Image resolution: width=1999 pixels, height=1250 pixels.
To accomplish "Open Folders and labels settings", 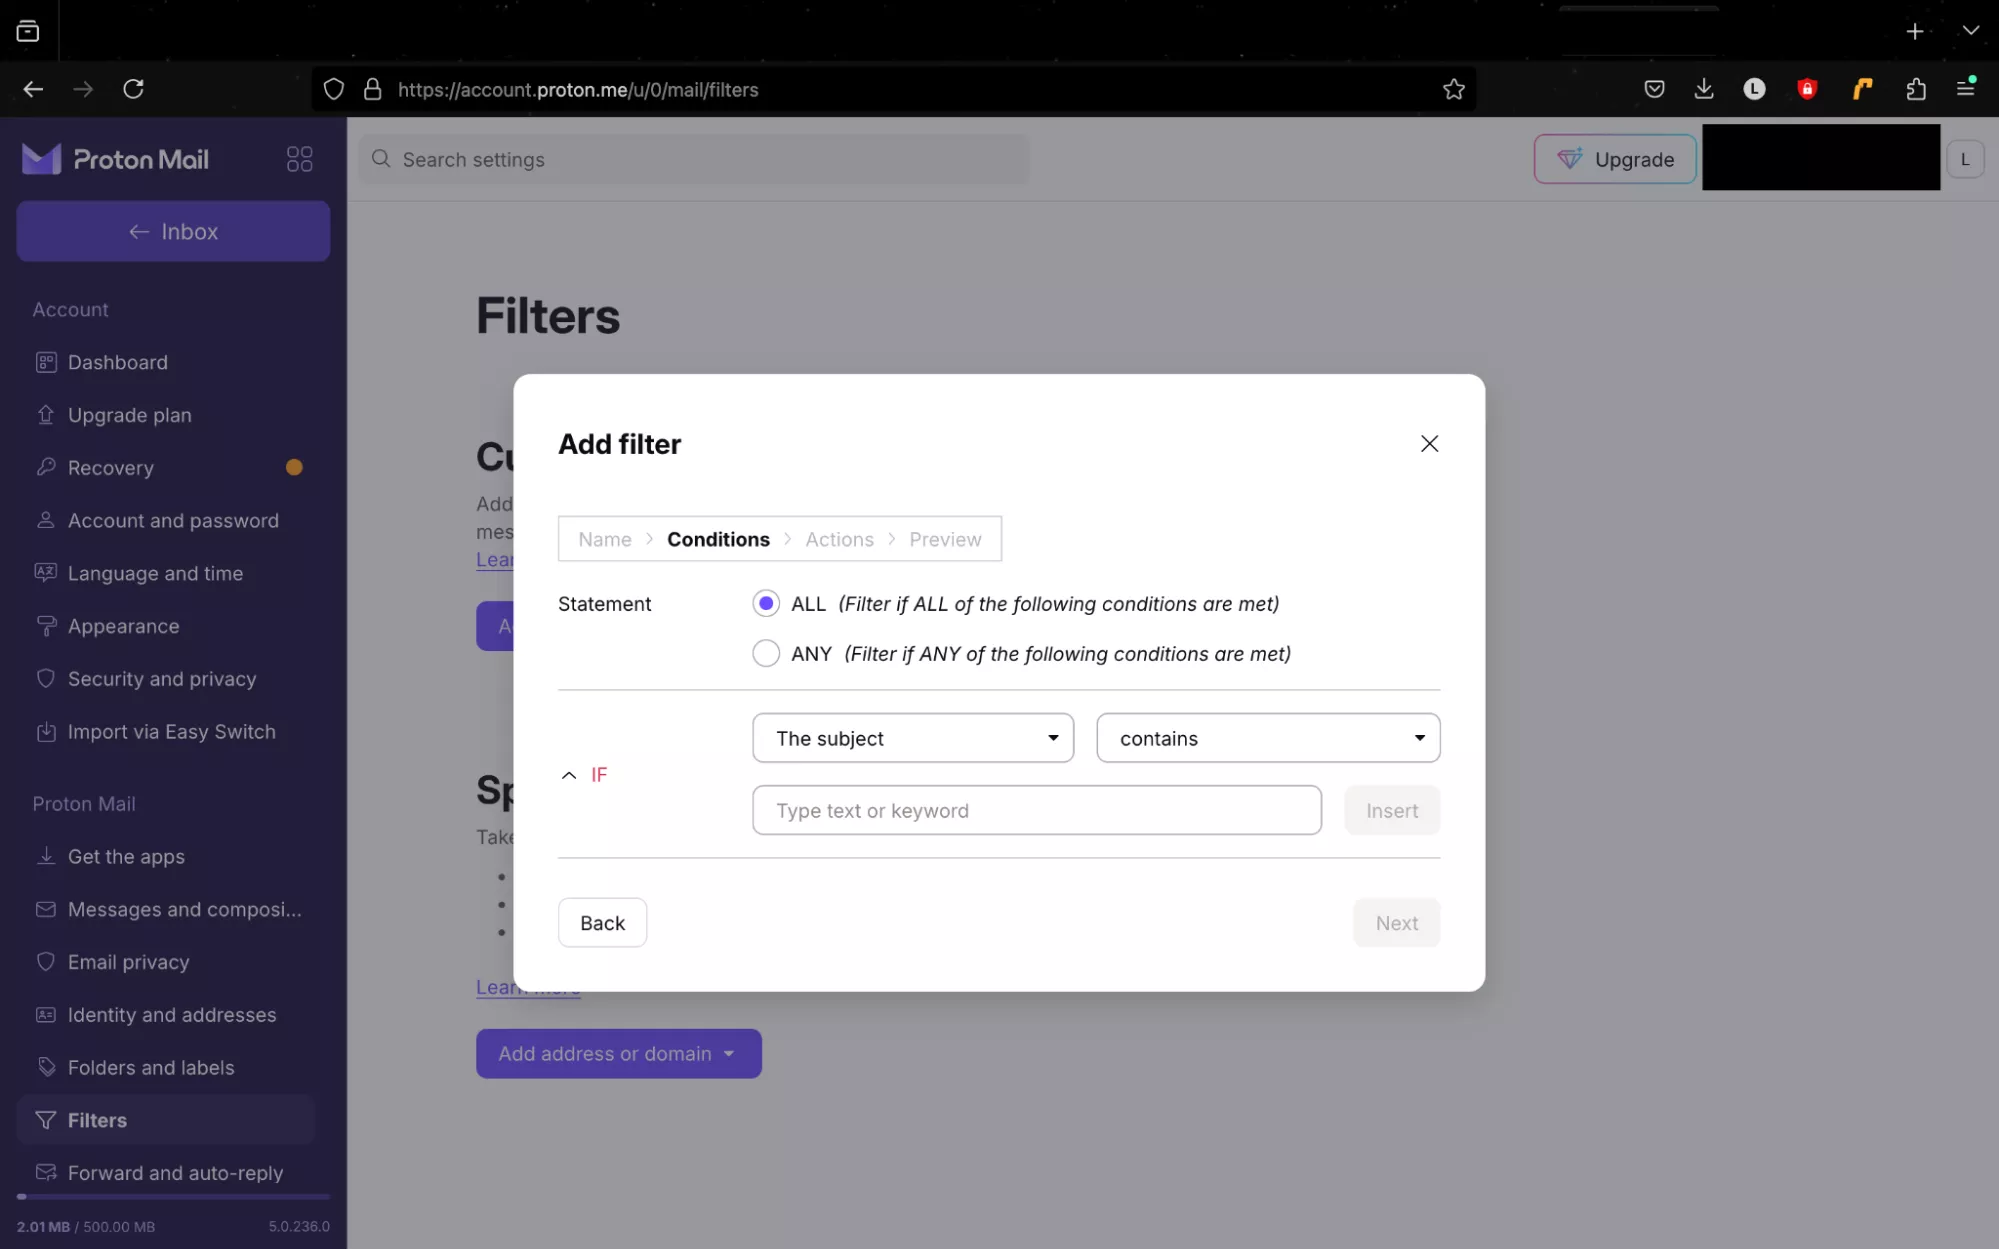I will coord(150,1067).
